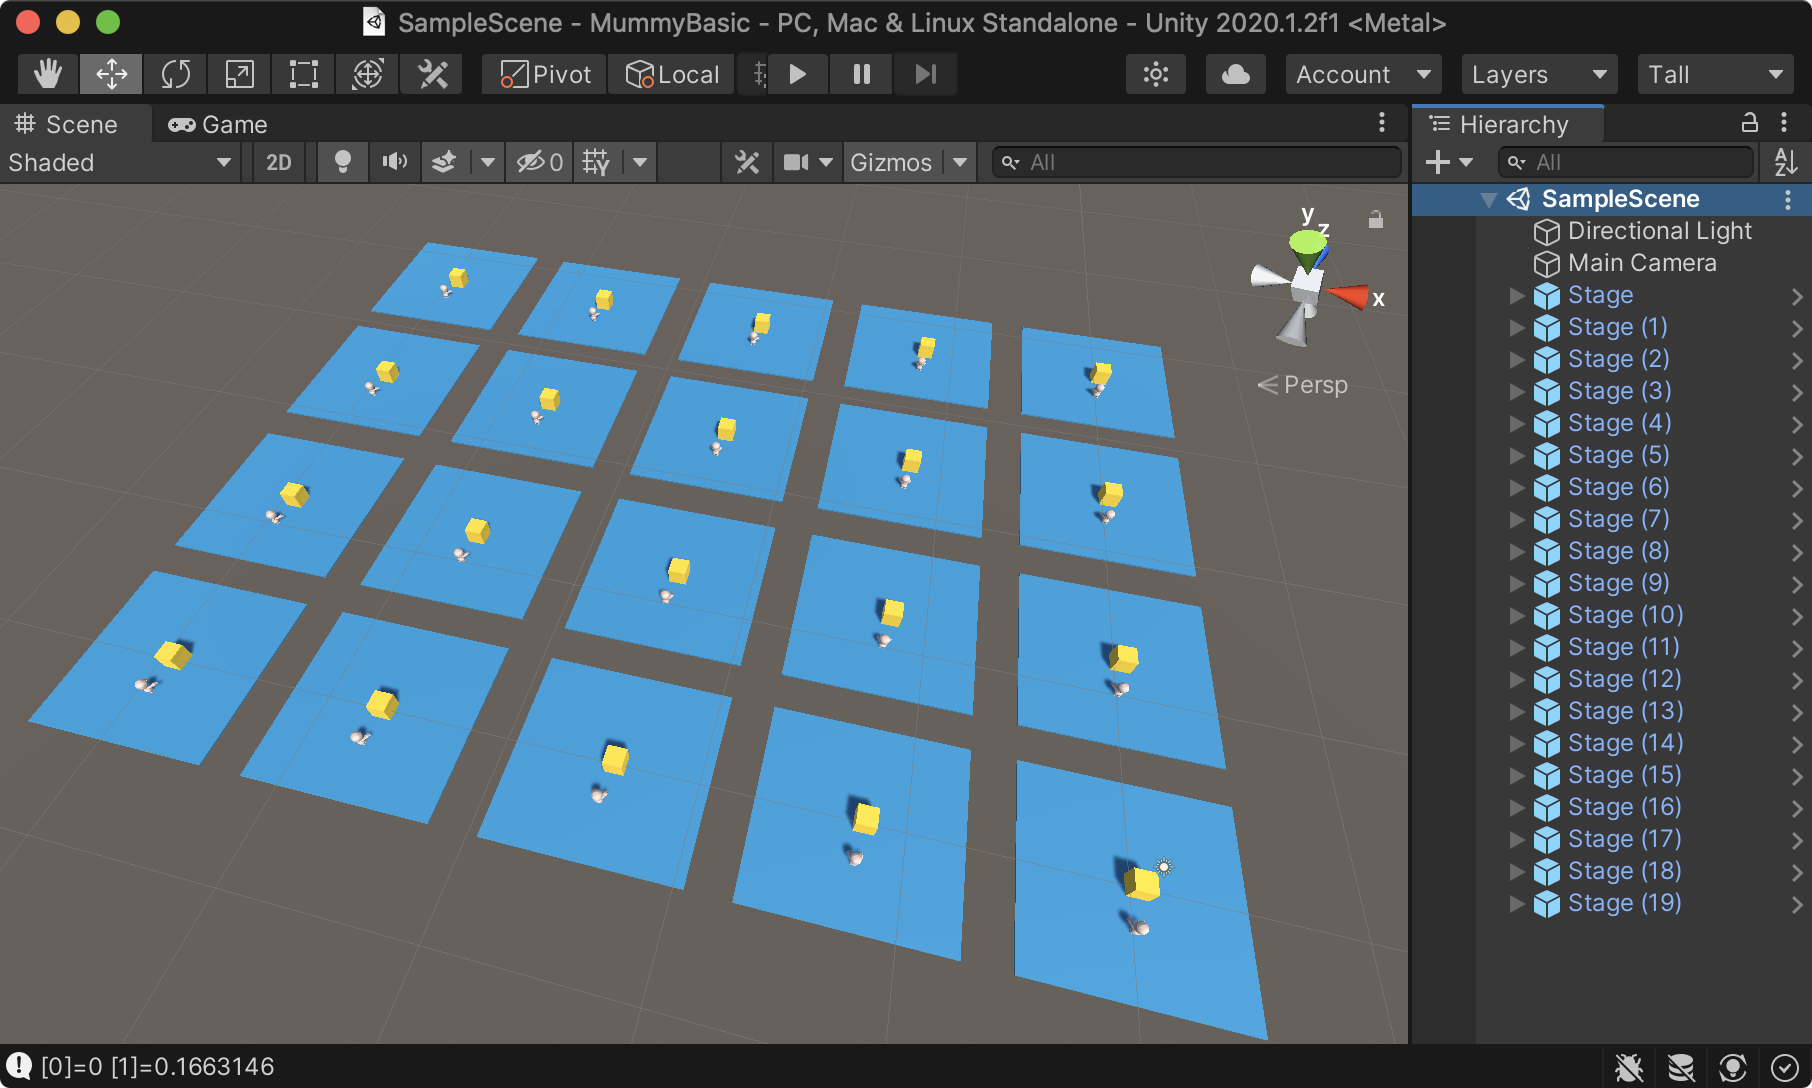Collapse the SampleScene tree

coord(1488,200)
